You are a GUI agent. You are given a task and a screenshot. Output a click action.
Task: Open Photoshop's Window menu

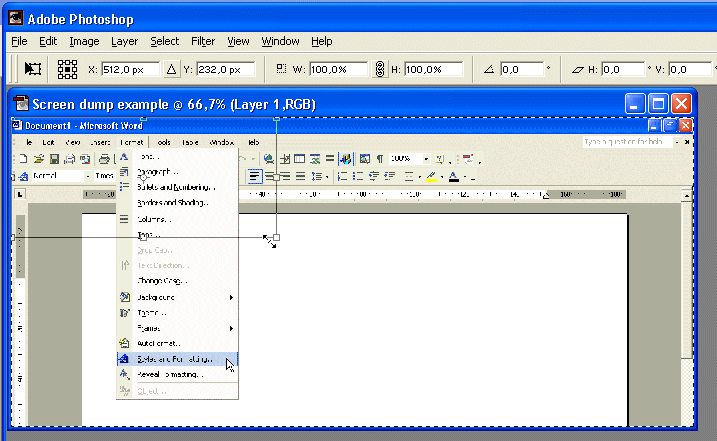pos(280,41)
